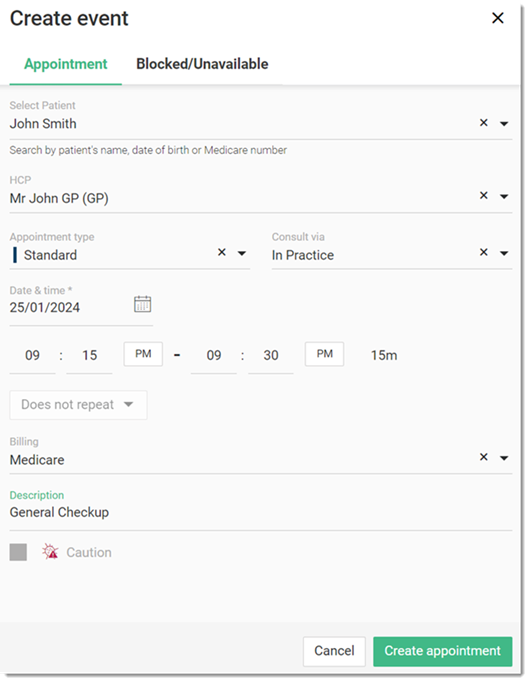Expand the Select Patient dropdown arrow
Viewport: 529px width, 682px height.
coord(504,124)
